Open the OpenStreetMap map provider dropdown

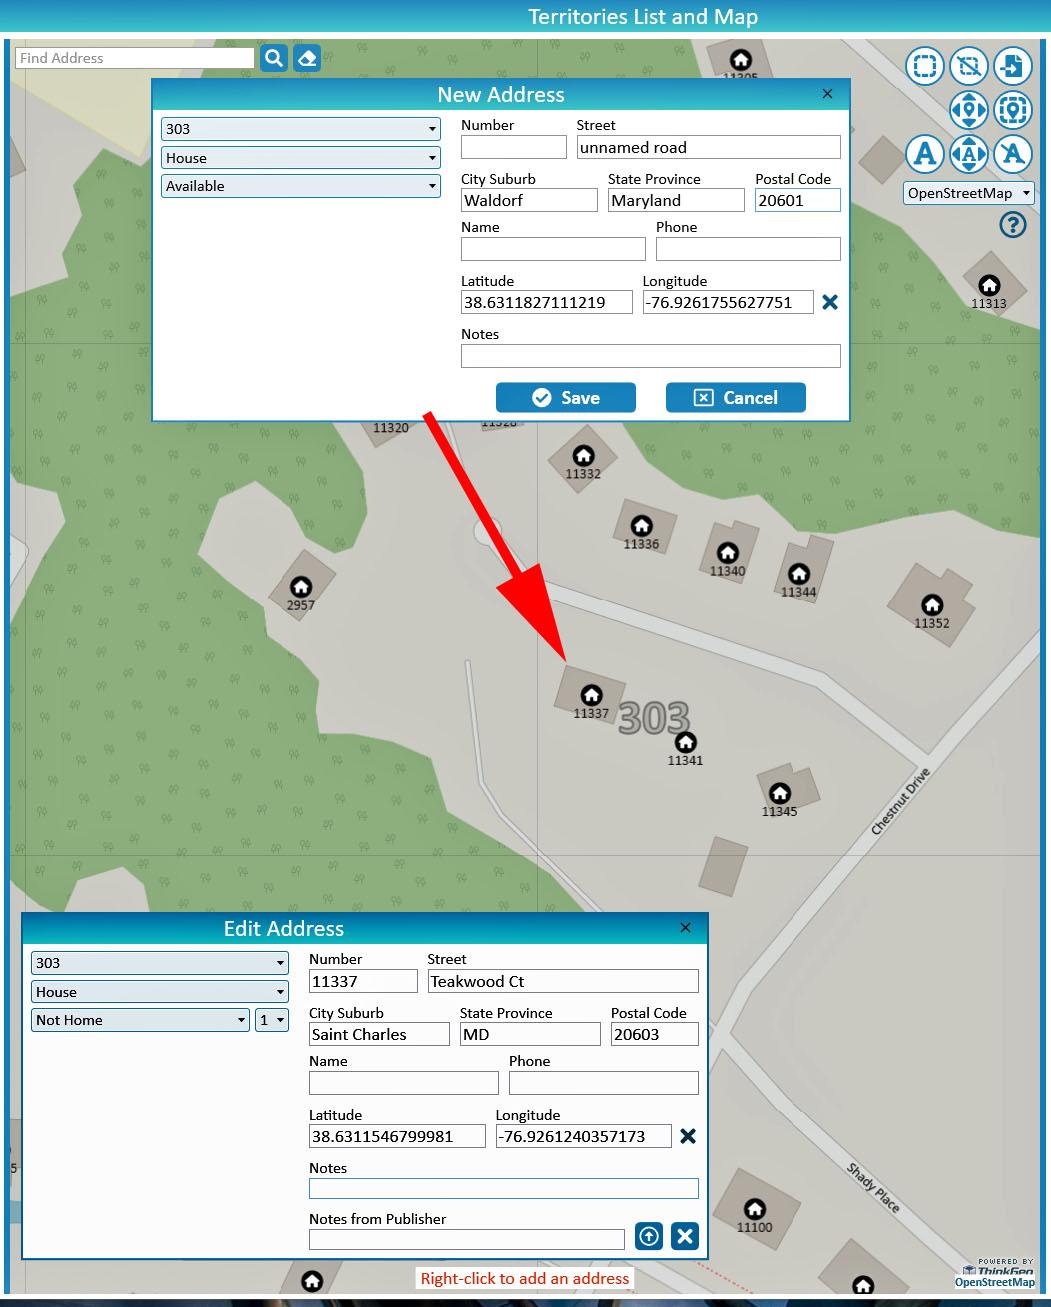click(x=968, y=193)
